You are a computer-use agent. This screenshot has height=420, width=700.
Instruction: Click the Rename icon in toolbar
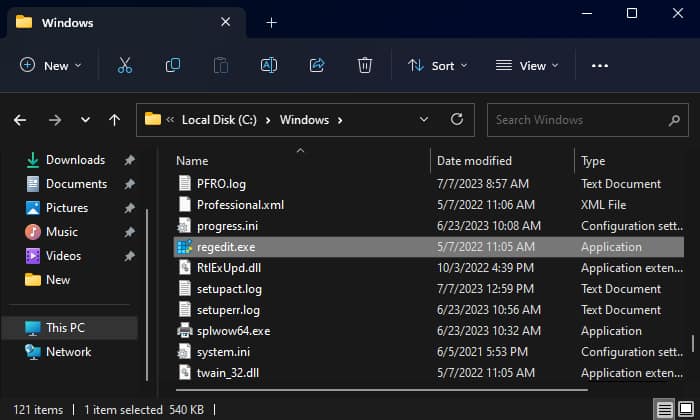(x=269, y=66)
